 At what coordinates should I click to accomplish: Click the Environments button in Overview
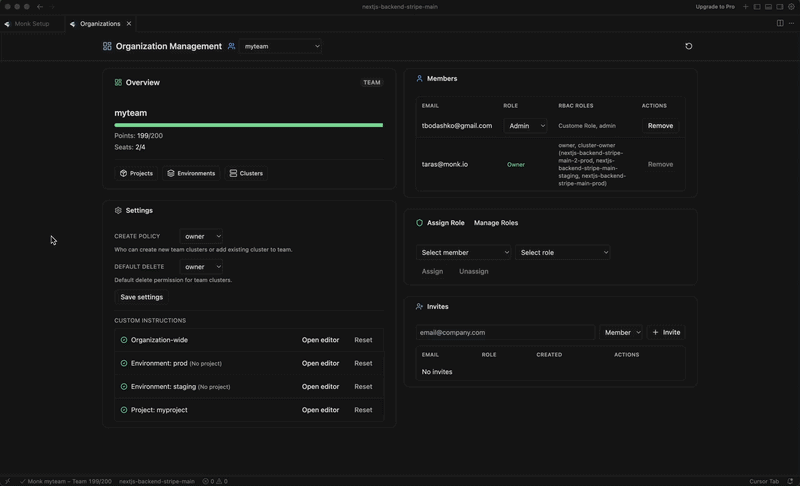(191, 173)
